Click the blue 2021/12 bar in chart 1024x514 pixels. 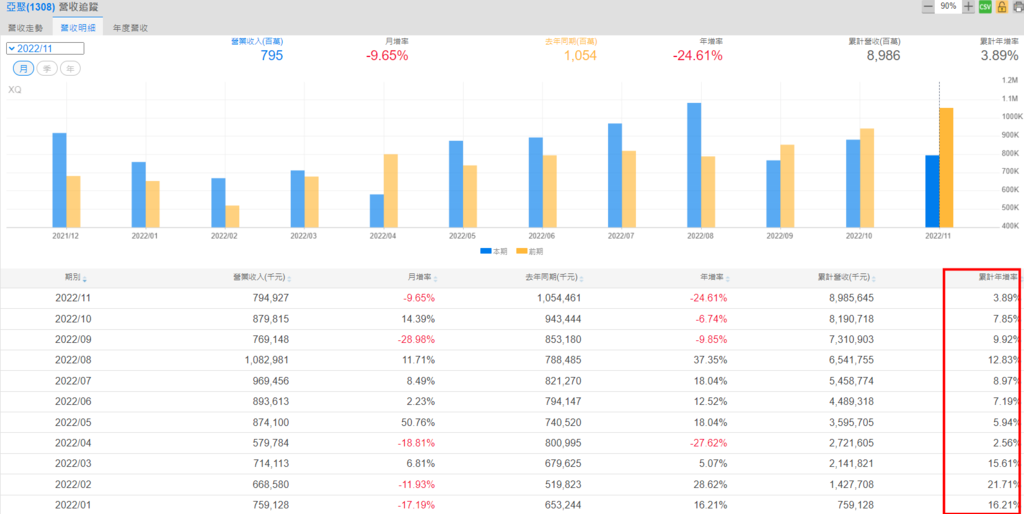[59, 180]
